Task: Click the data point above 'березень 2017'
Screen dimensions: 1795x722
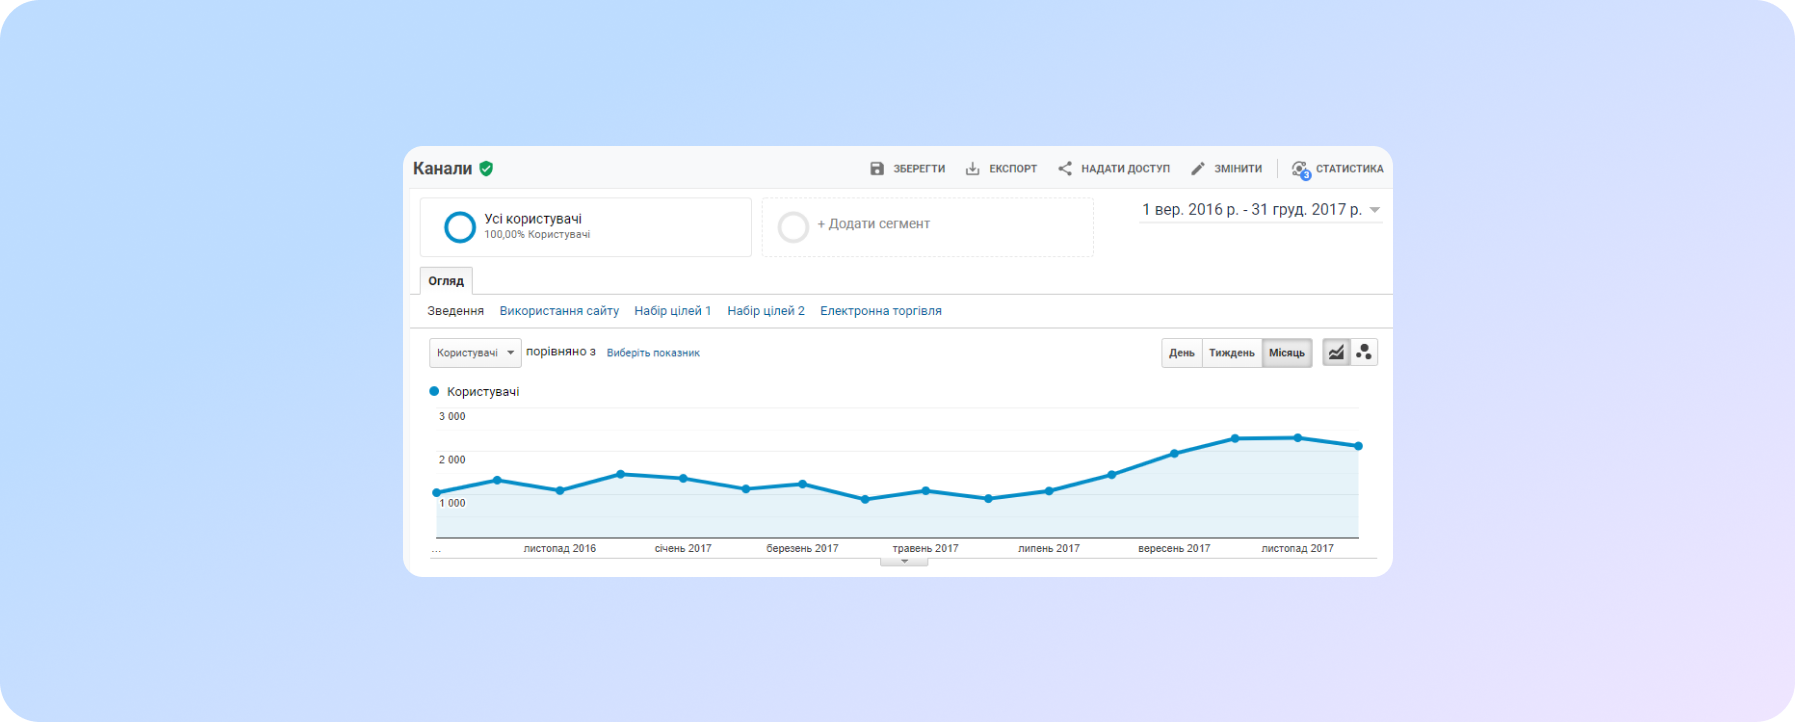Action: tap(803, 484)
